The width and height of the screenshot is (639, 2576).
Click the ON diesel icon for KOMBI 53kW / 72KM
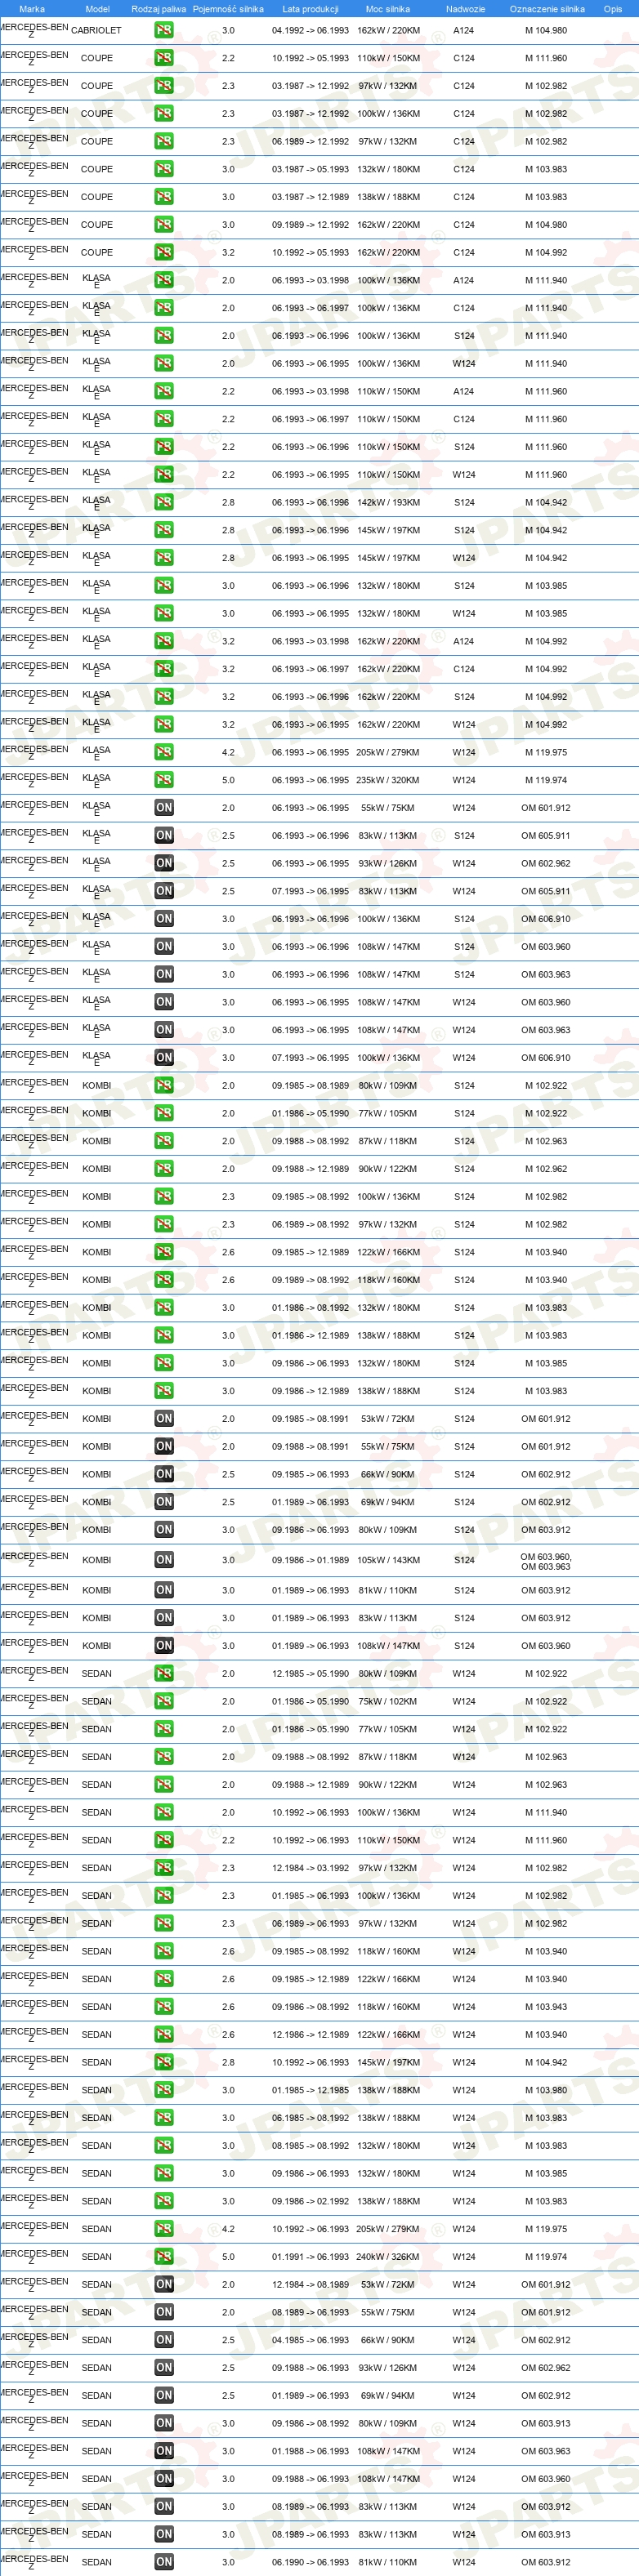coord(164,1419)
